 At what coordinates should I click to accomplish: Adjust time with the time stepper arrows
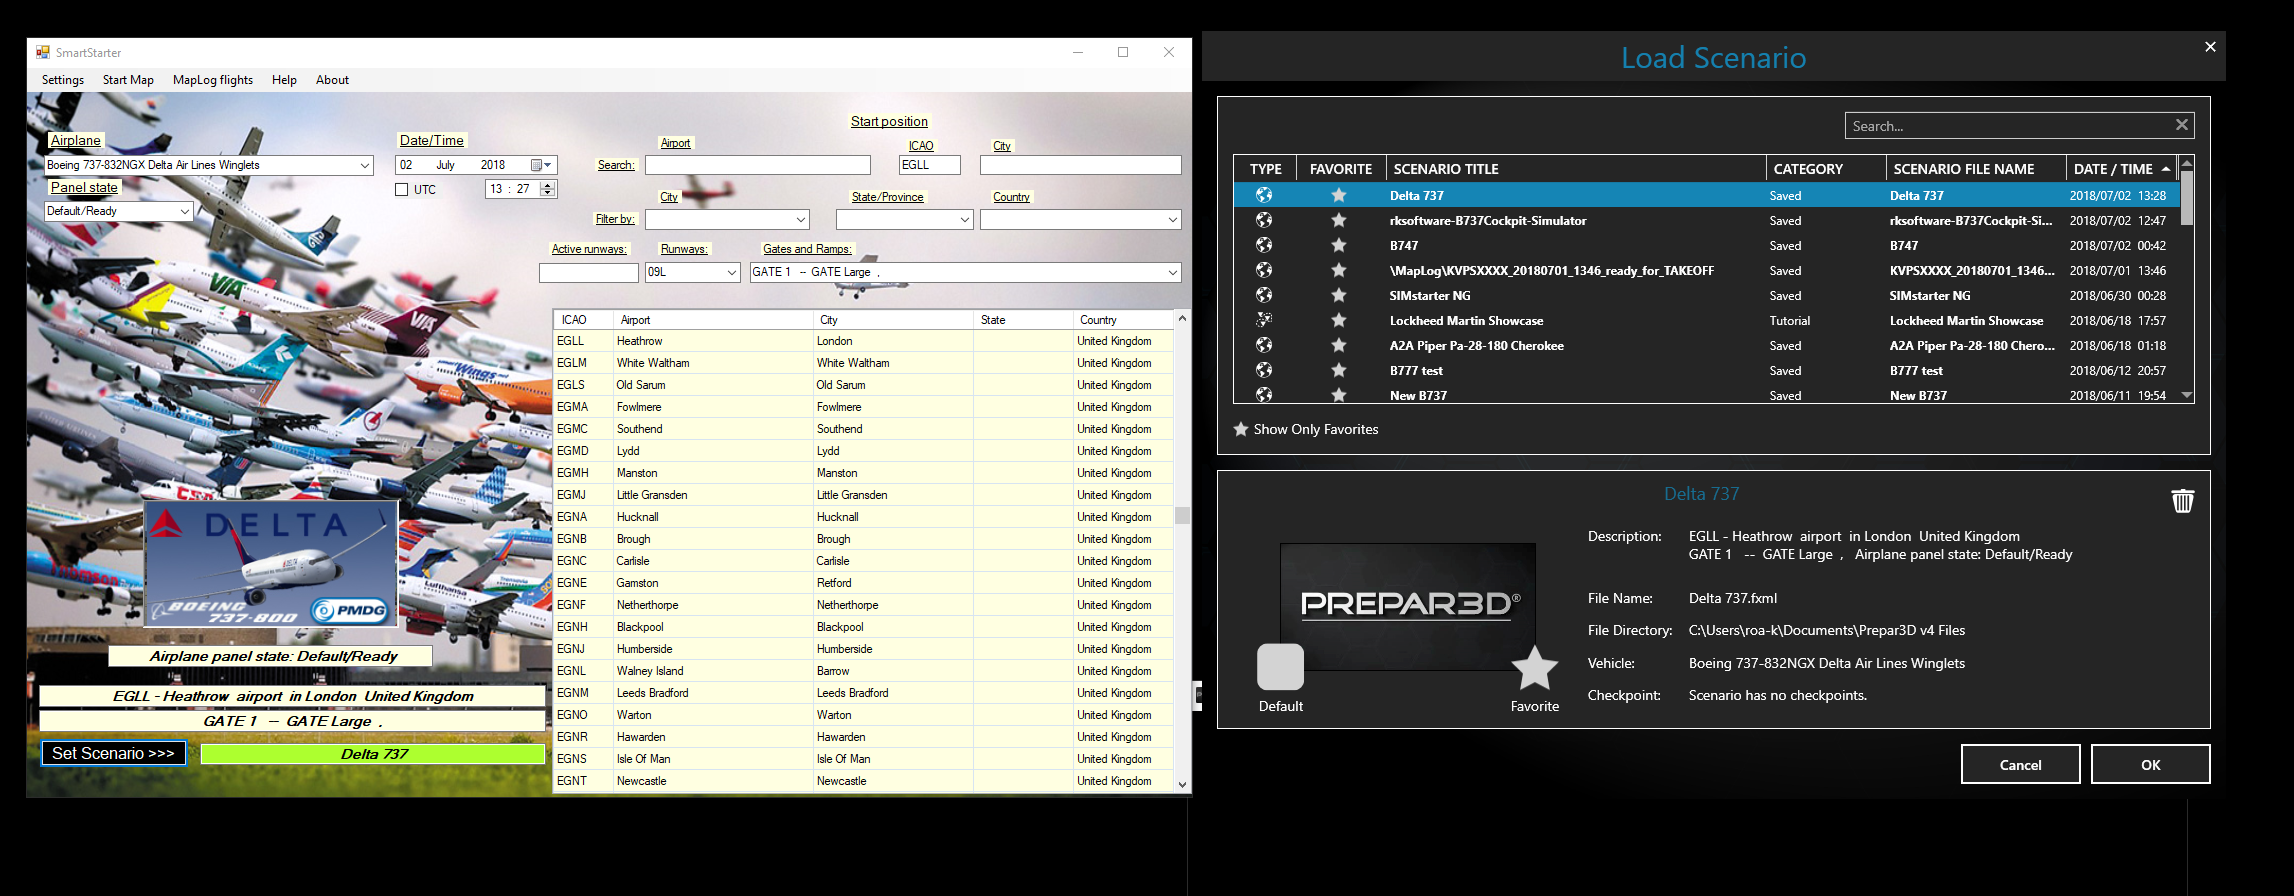pos(547,189)
